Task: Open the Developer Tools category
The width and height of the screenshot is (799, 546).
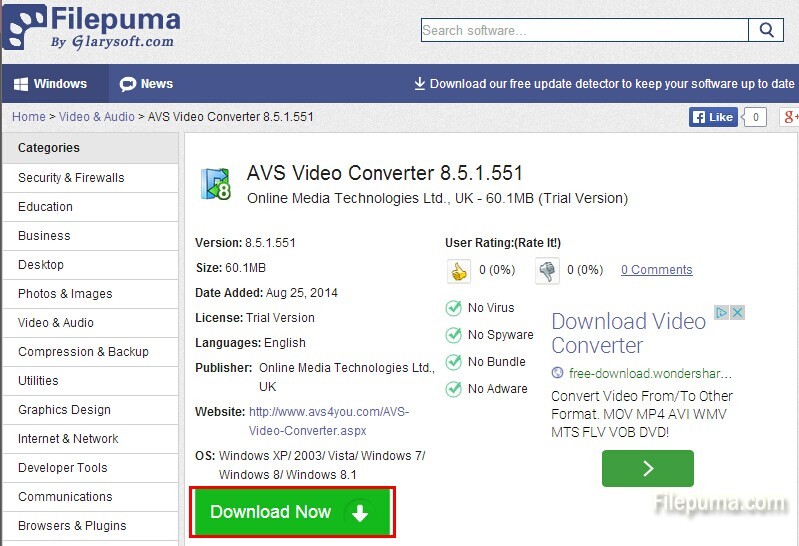Action: 62,468
